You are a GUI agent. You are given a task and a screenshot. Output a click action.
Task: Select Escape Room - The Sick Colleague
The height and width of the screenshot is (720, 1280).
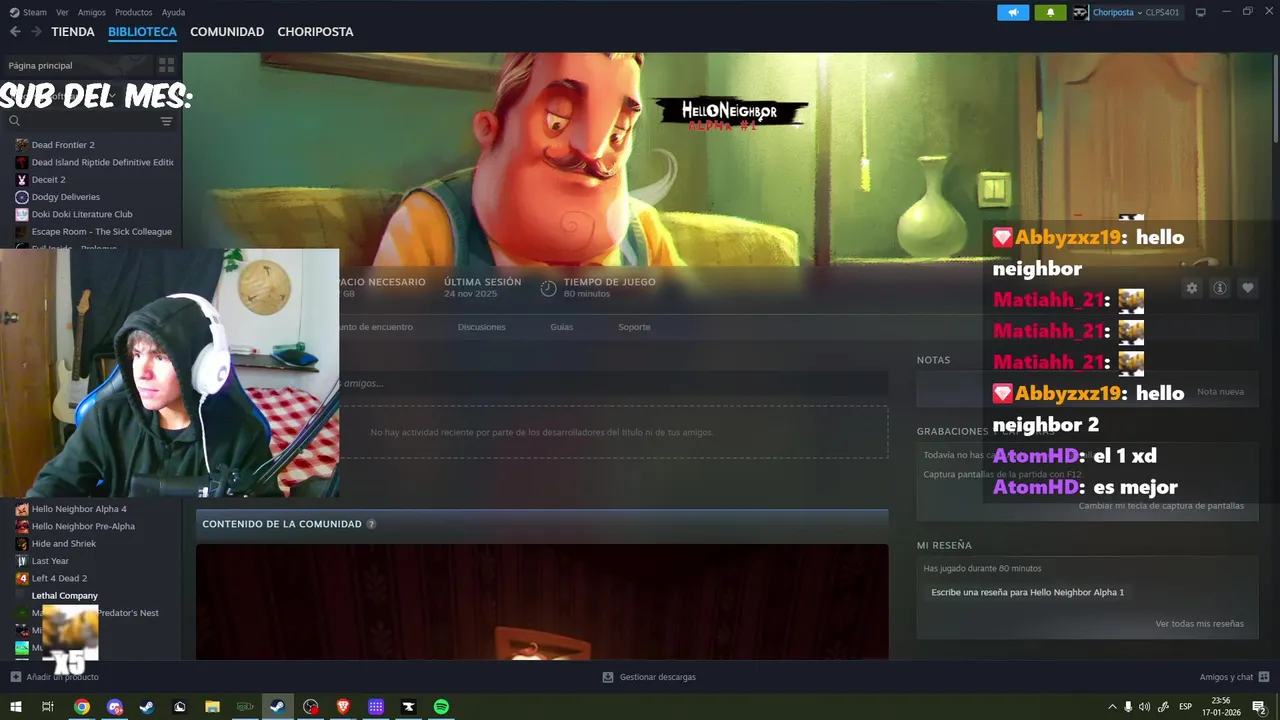pyautogui.click(x=102, y=232)
